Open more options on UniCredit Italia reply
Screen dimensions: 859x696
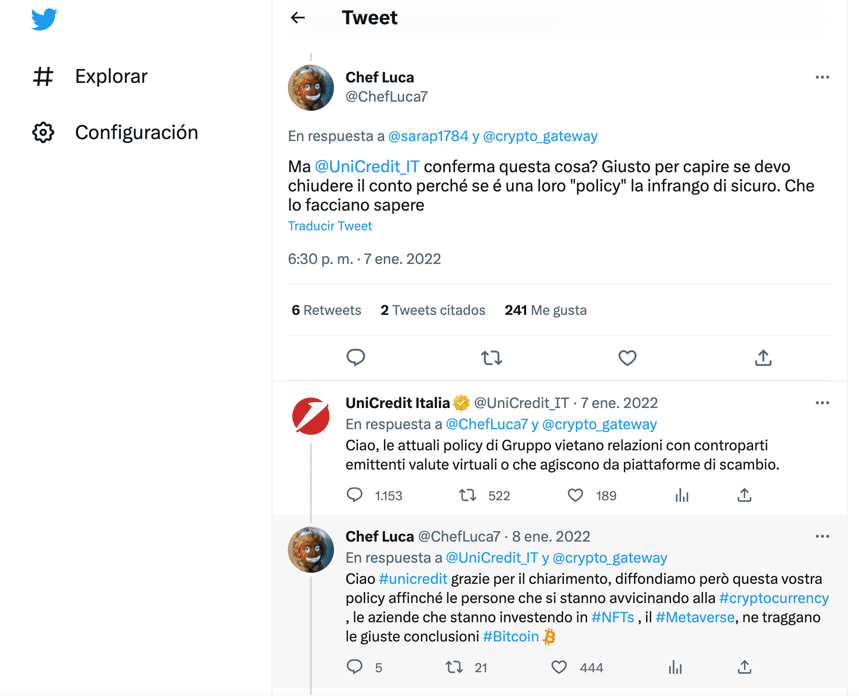[822, 403]
